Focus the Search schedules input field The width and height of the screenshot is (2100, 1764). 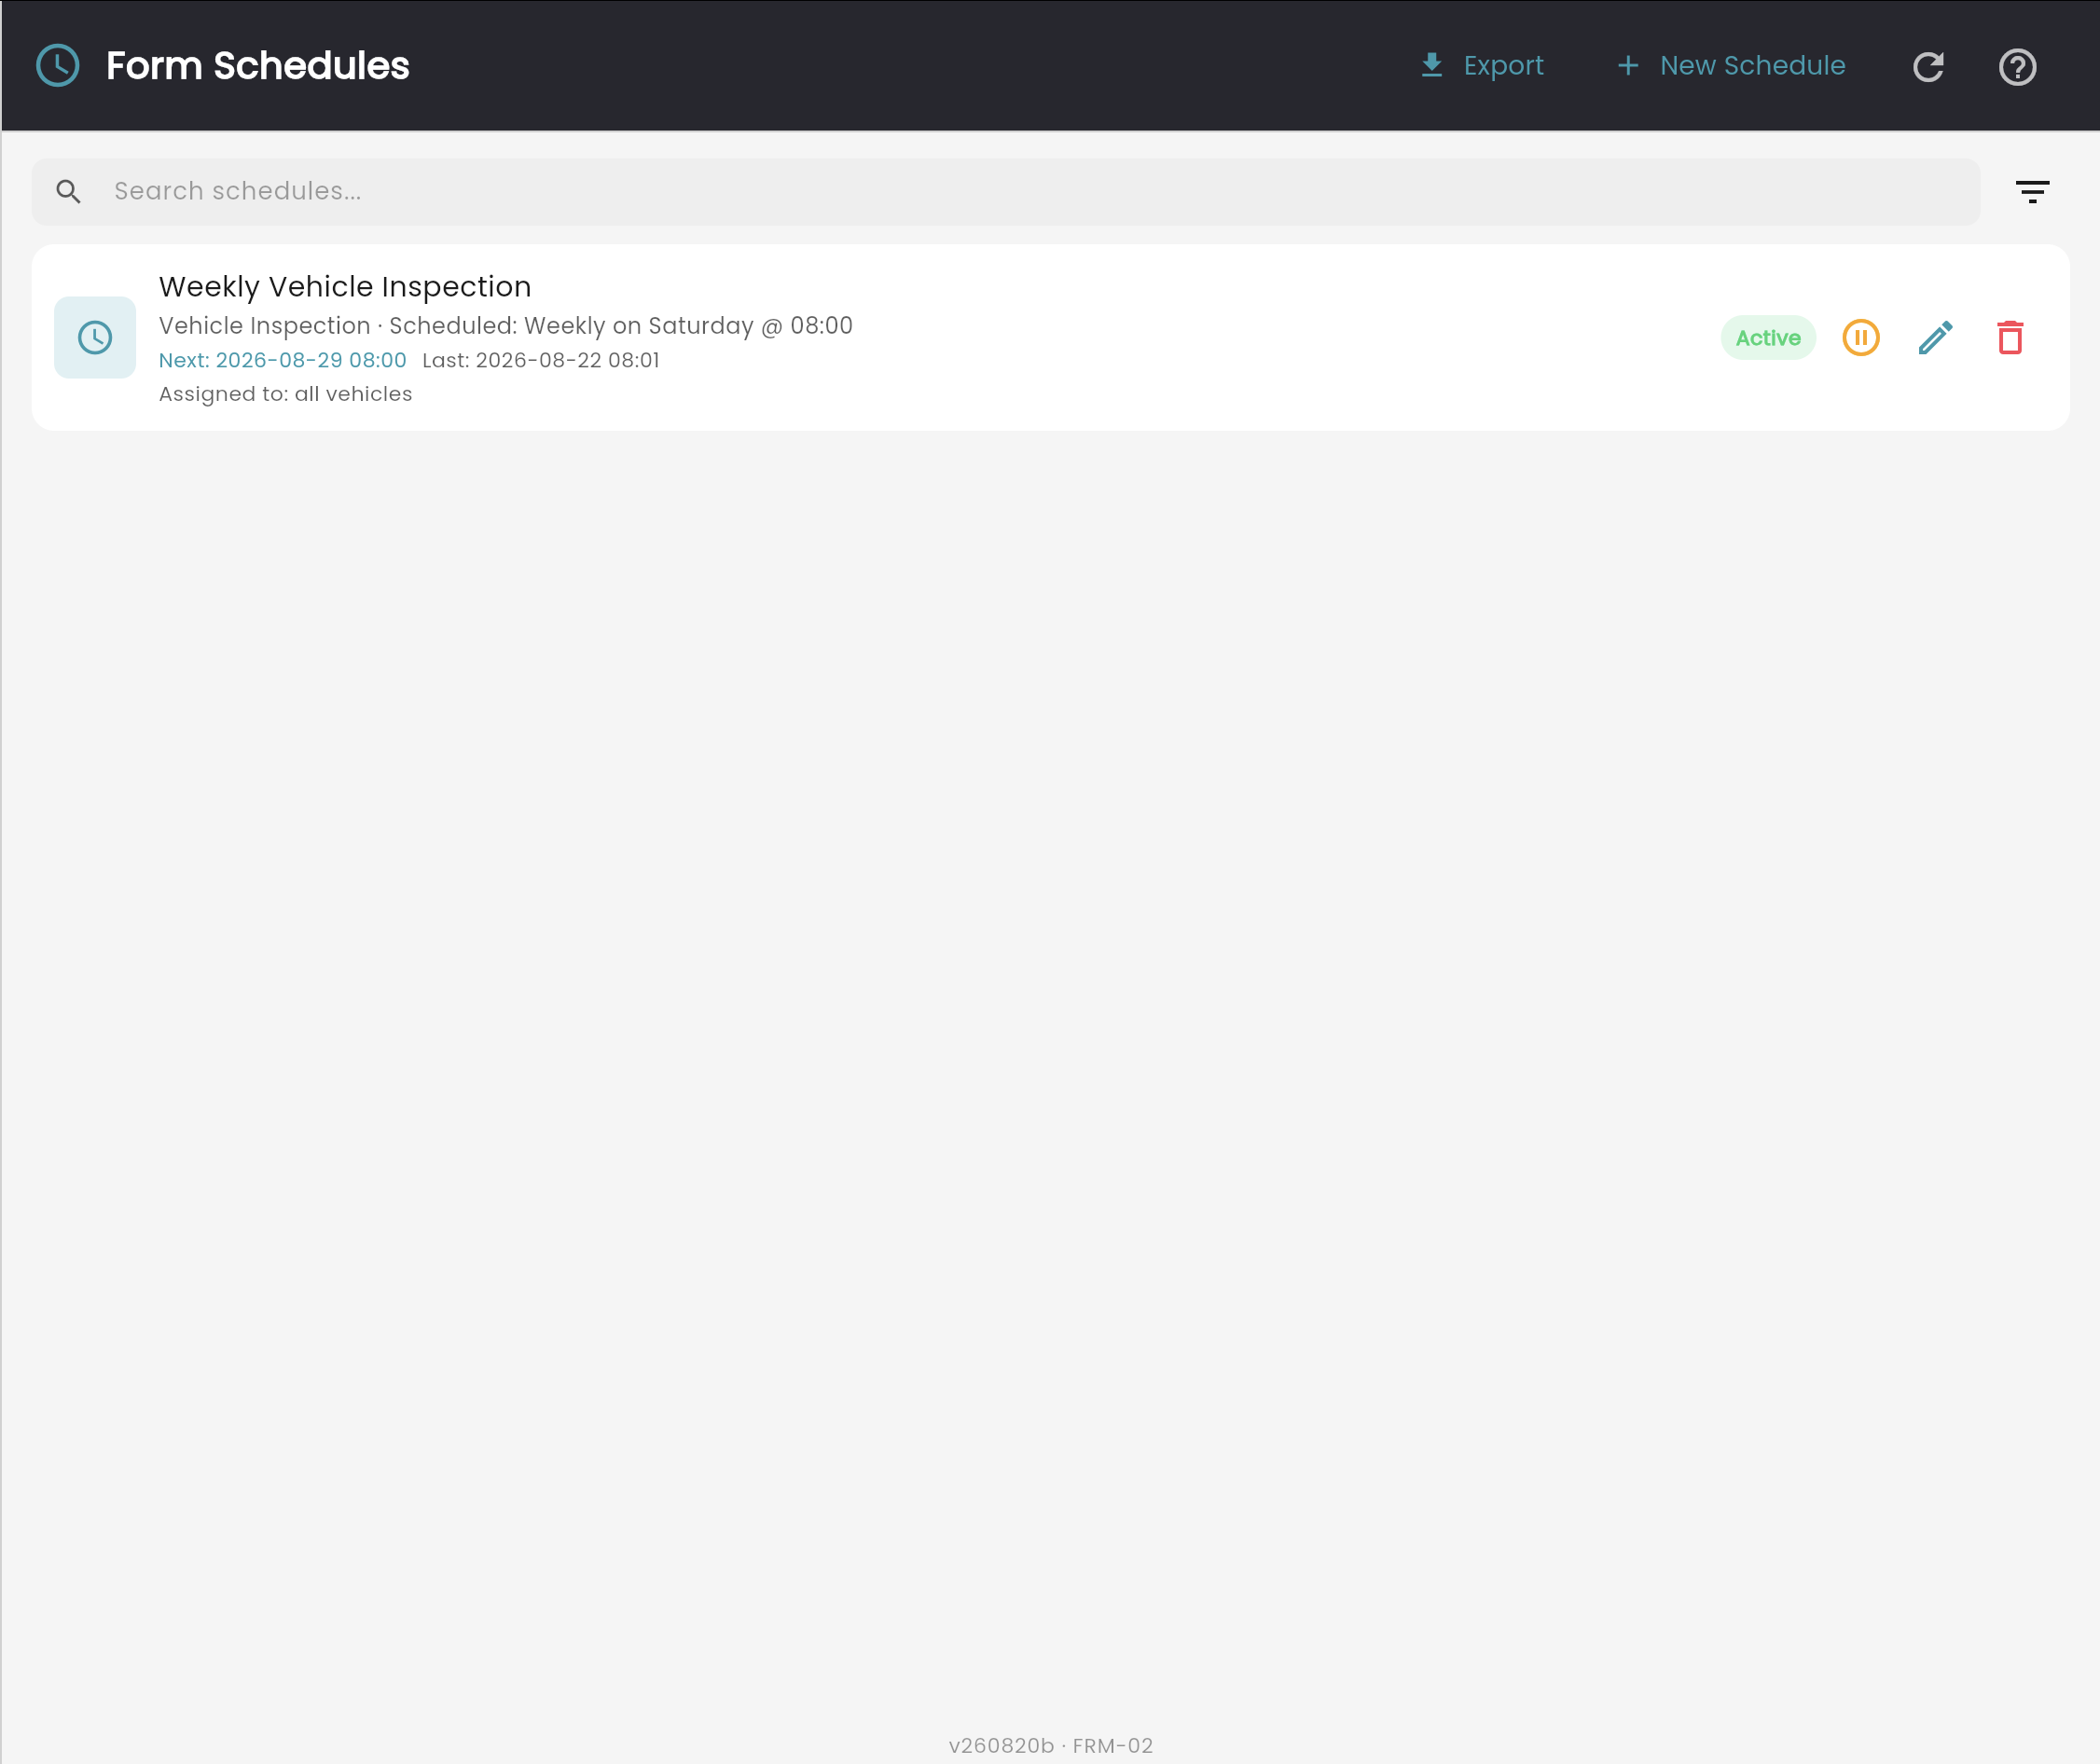[x=1005, y=191]
